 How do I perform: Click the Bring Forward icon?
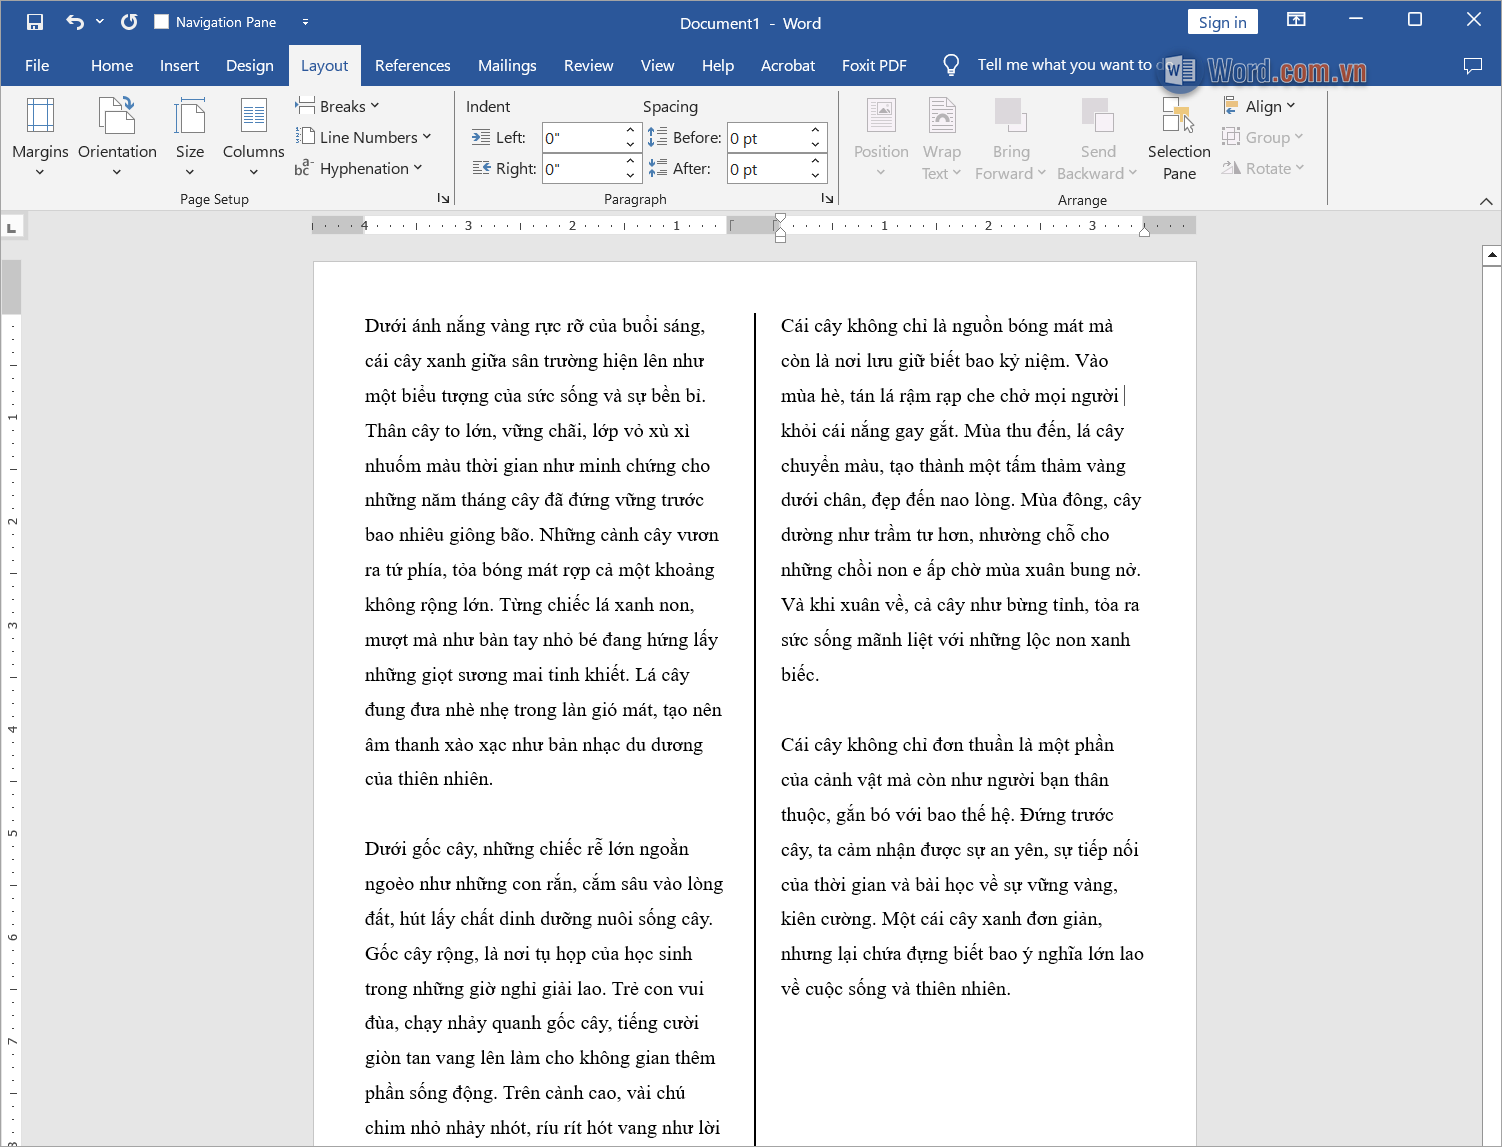pyautogui.click(x=1011, y=115)
